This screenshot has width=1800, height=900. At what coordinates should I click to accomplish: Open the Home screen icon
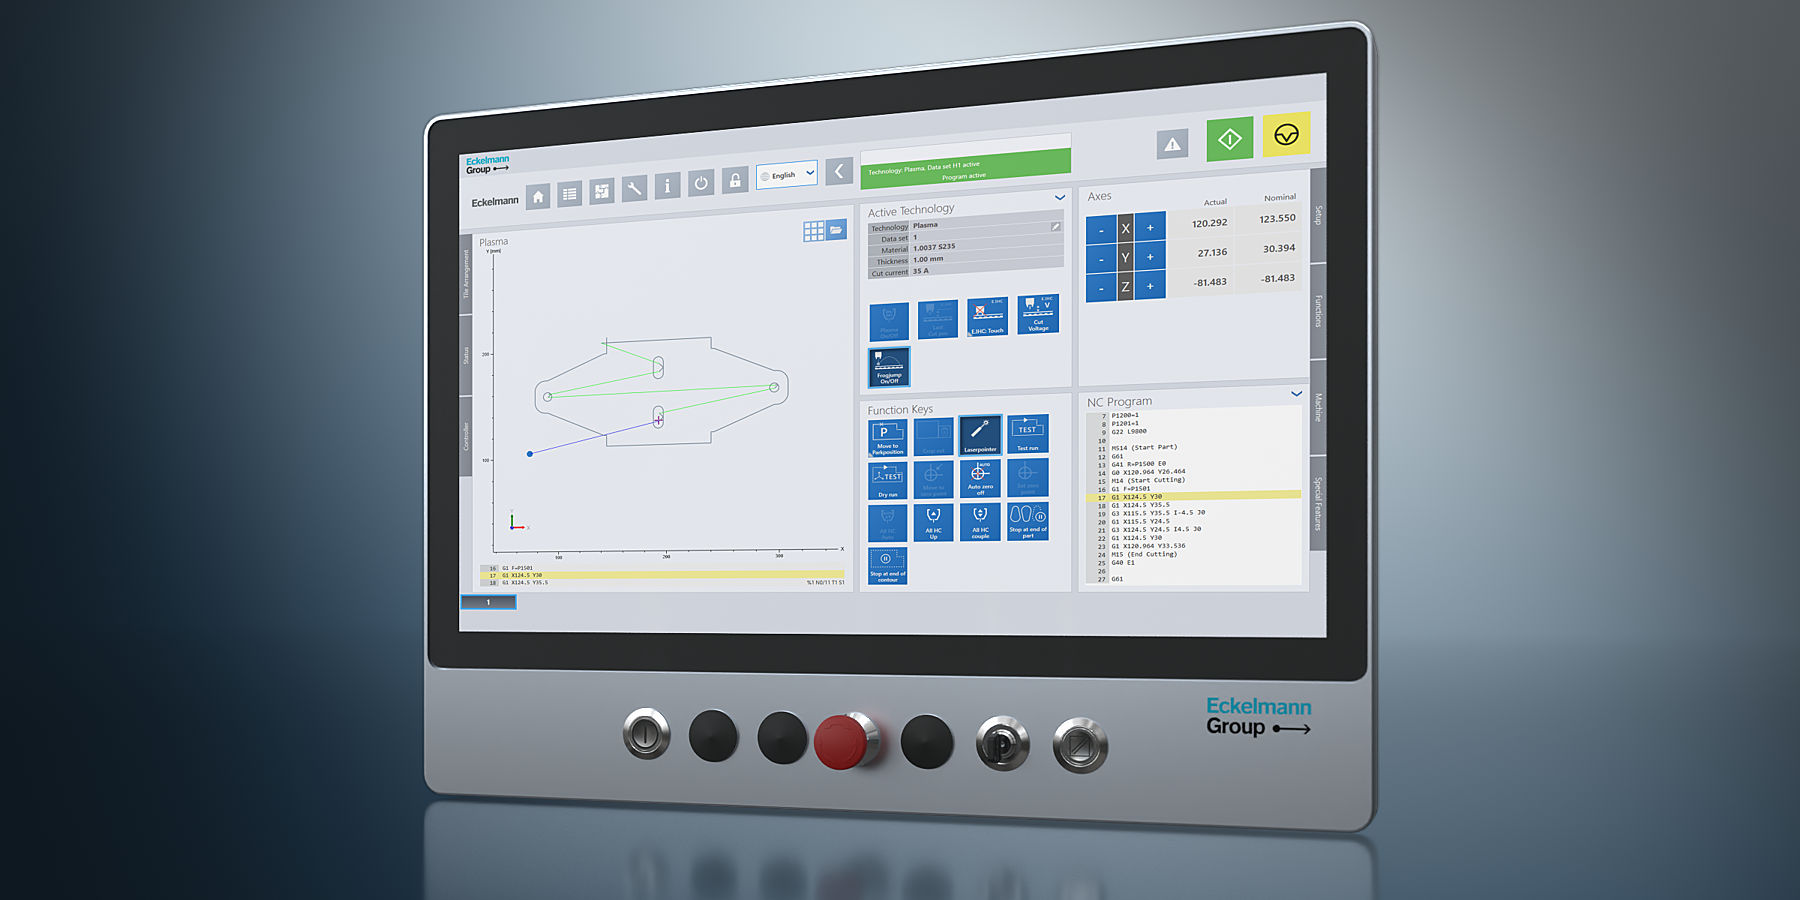tap(539, 196)
